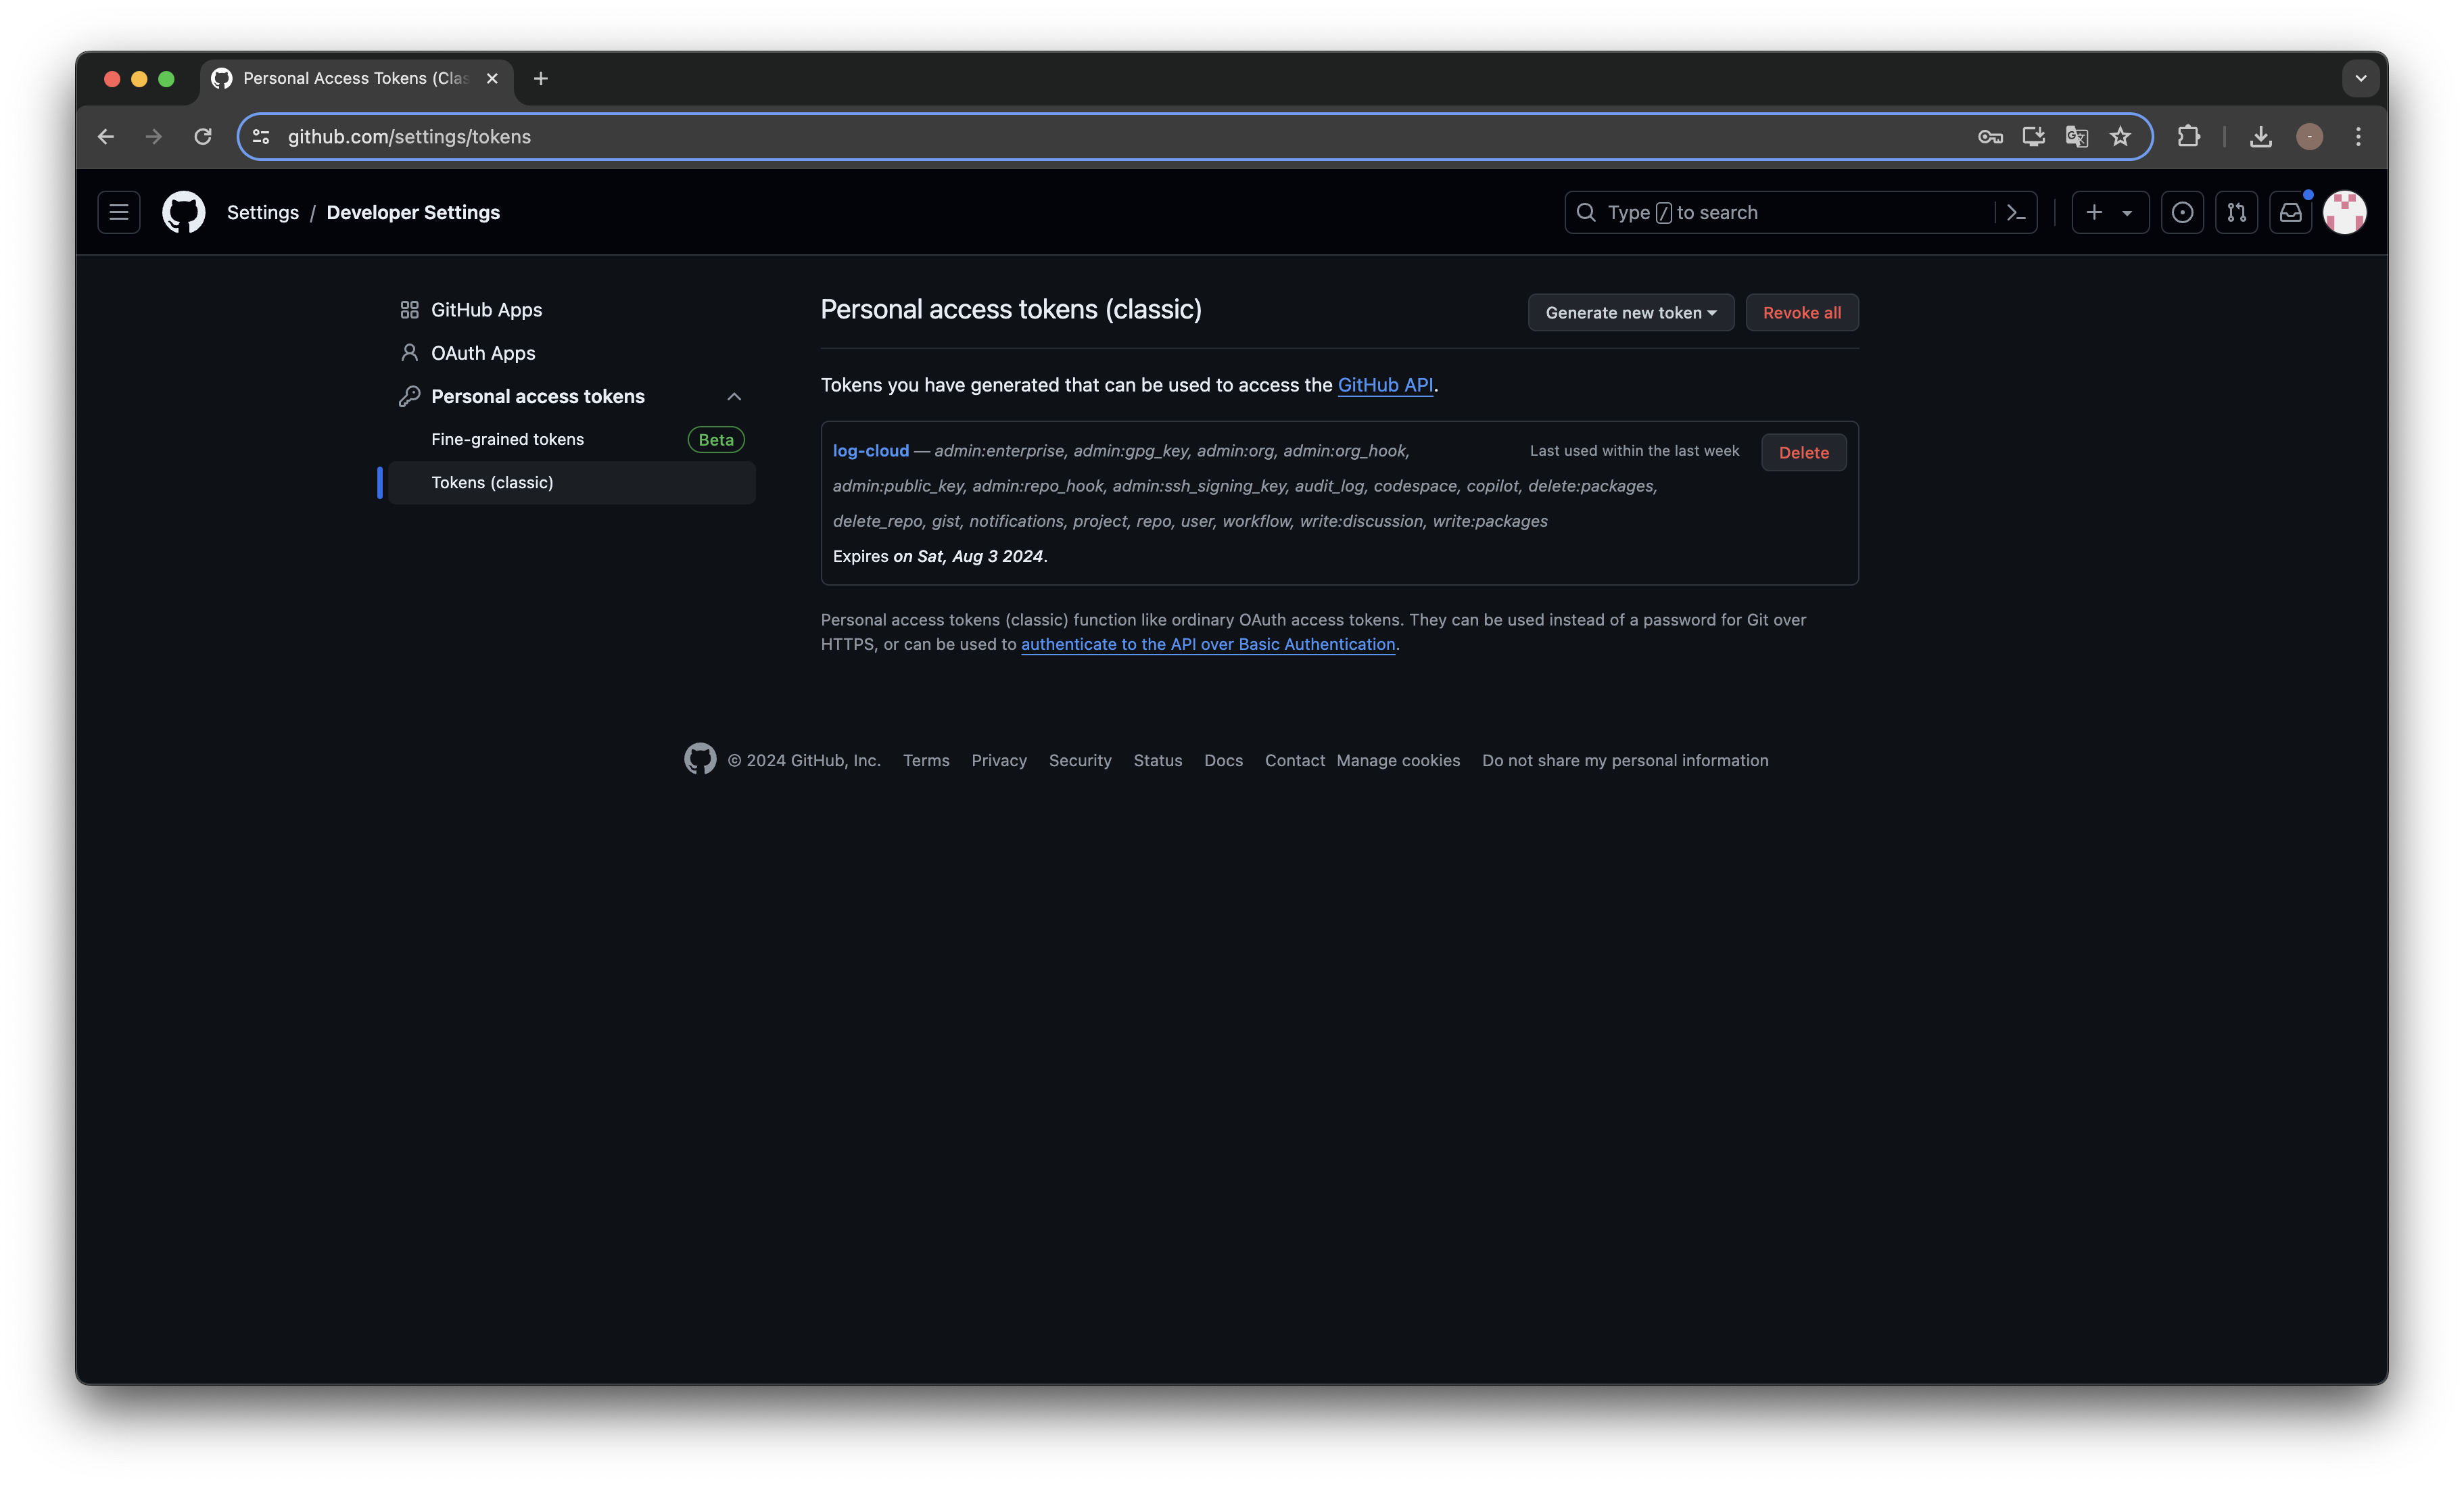Click the browser forward arrow
The width and height of the screenshot is (2464, 1485).
pyautogui.click(x=154, y=136)
